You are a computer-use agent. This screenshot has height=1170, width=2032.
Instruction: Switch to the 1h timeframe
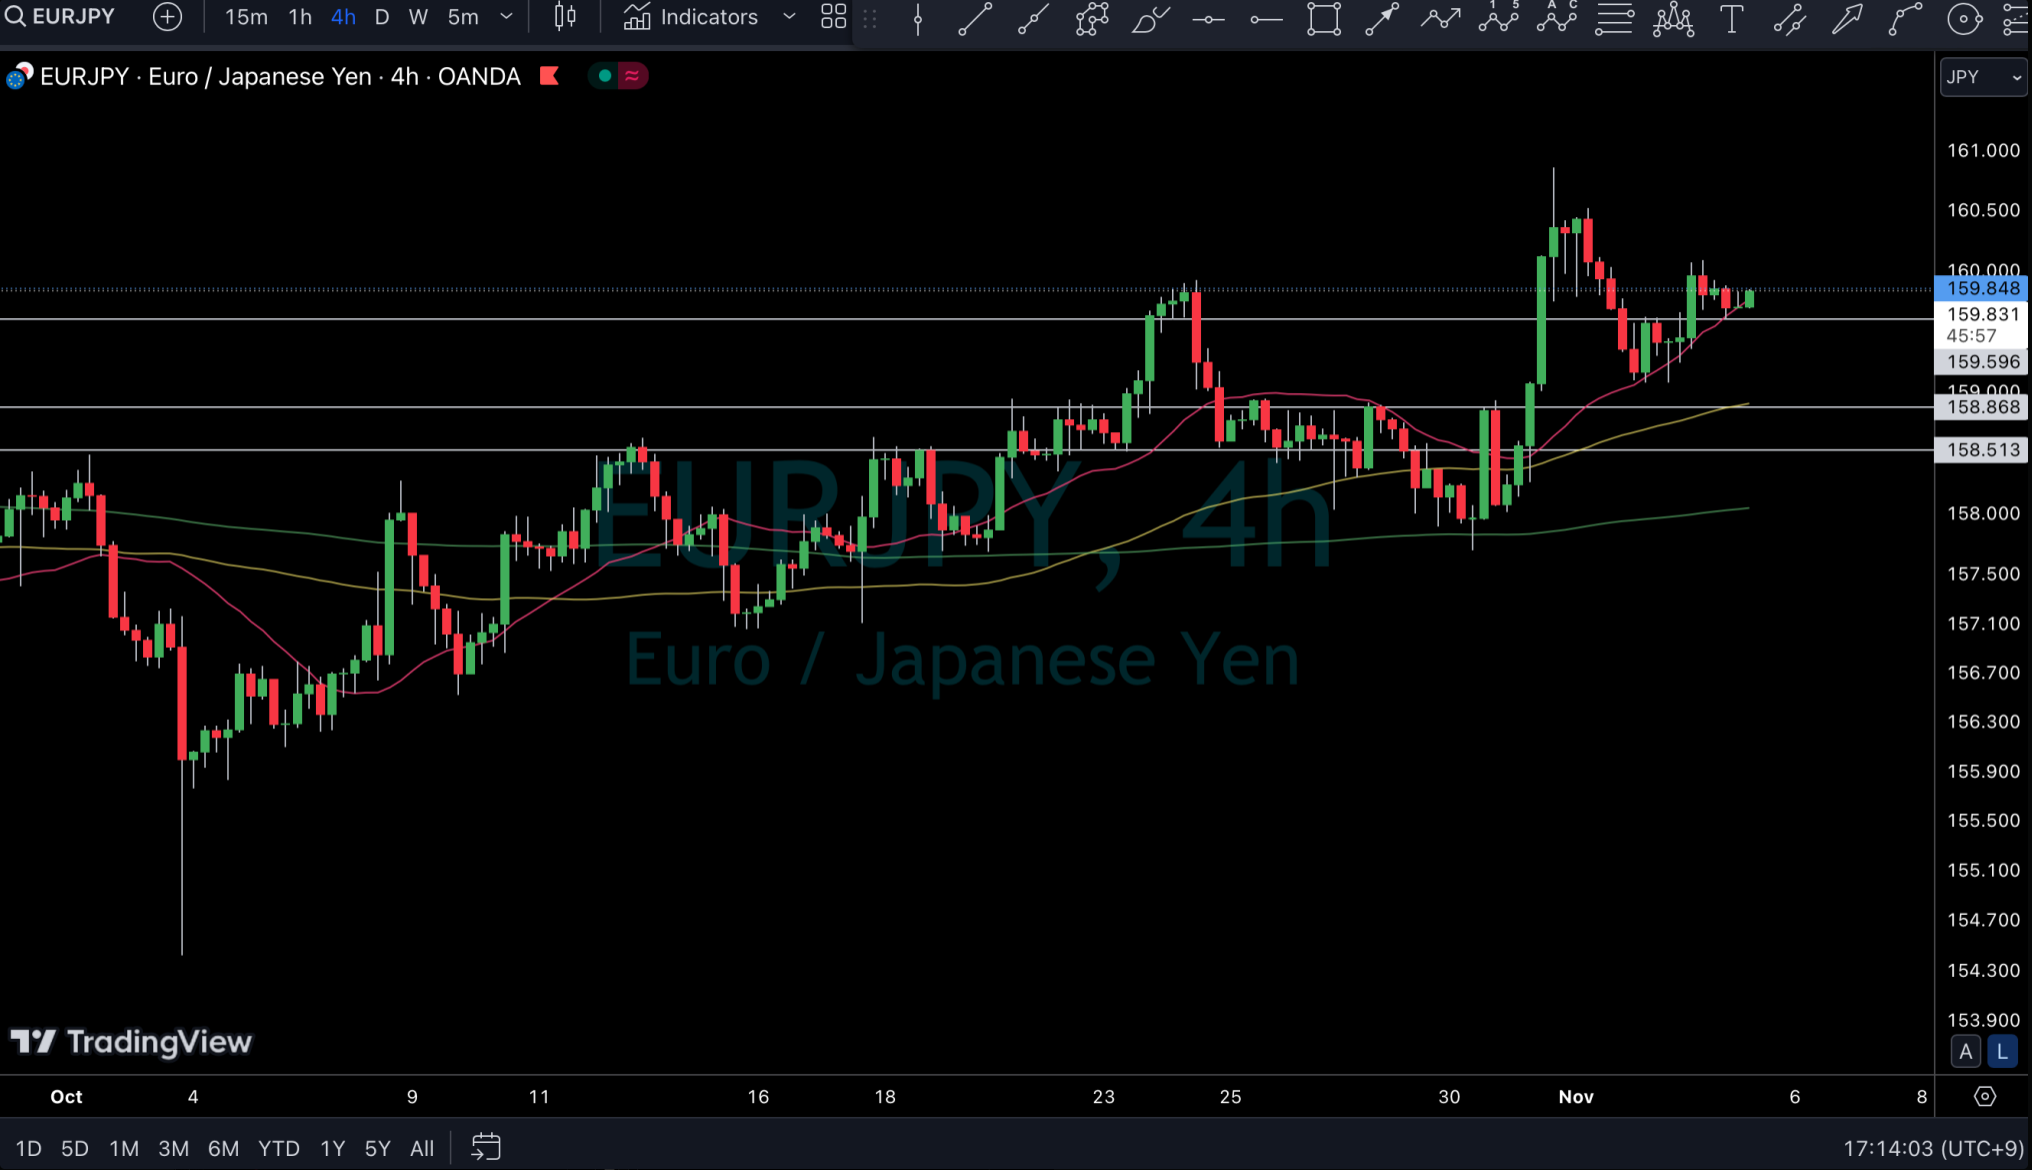pyautogui.click(x=299, y=17)
